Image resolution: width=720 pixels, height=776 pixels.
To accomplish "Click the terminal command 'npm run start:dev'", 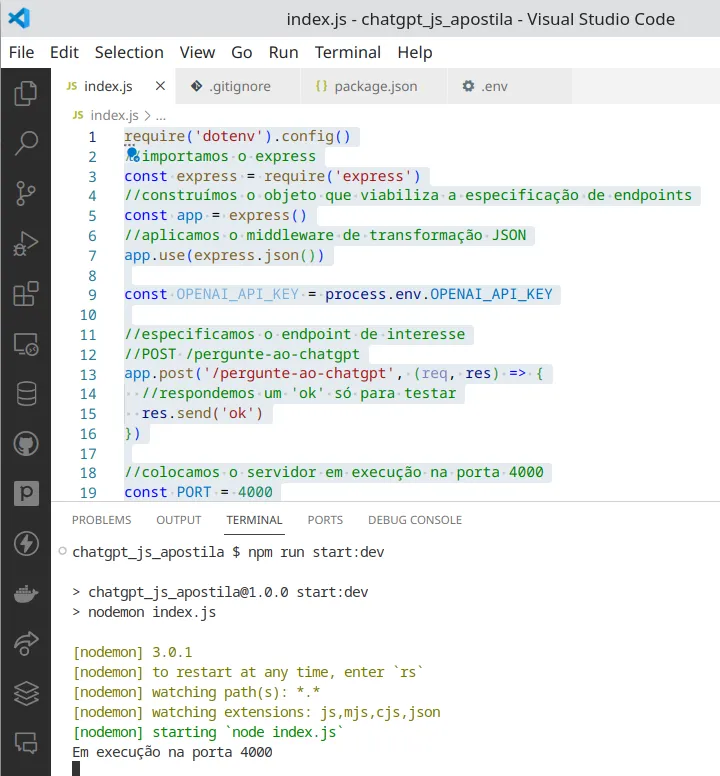I will click(x=316, y=552).
